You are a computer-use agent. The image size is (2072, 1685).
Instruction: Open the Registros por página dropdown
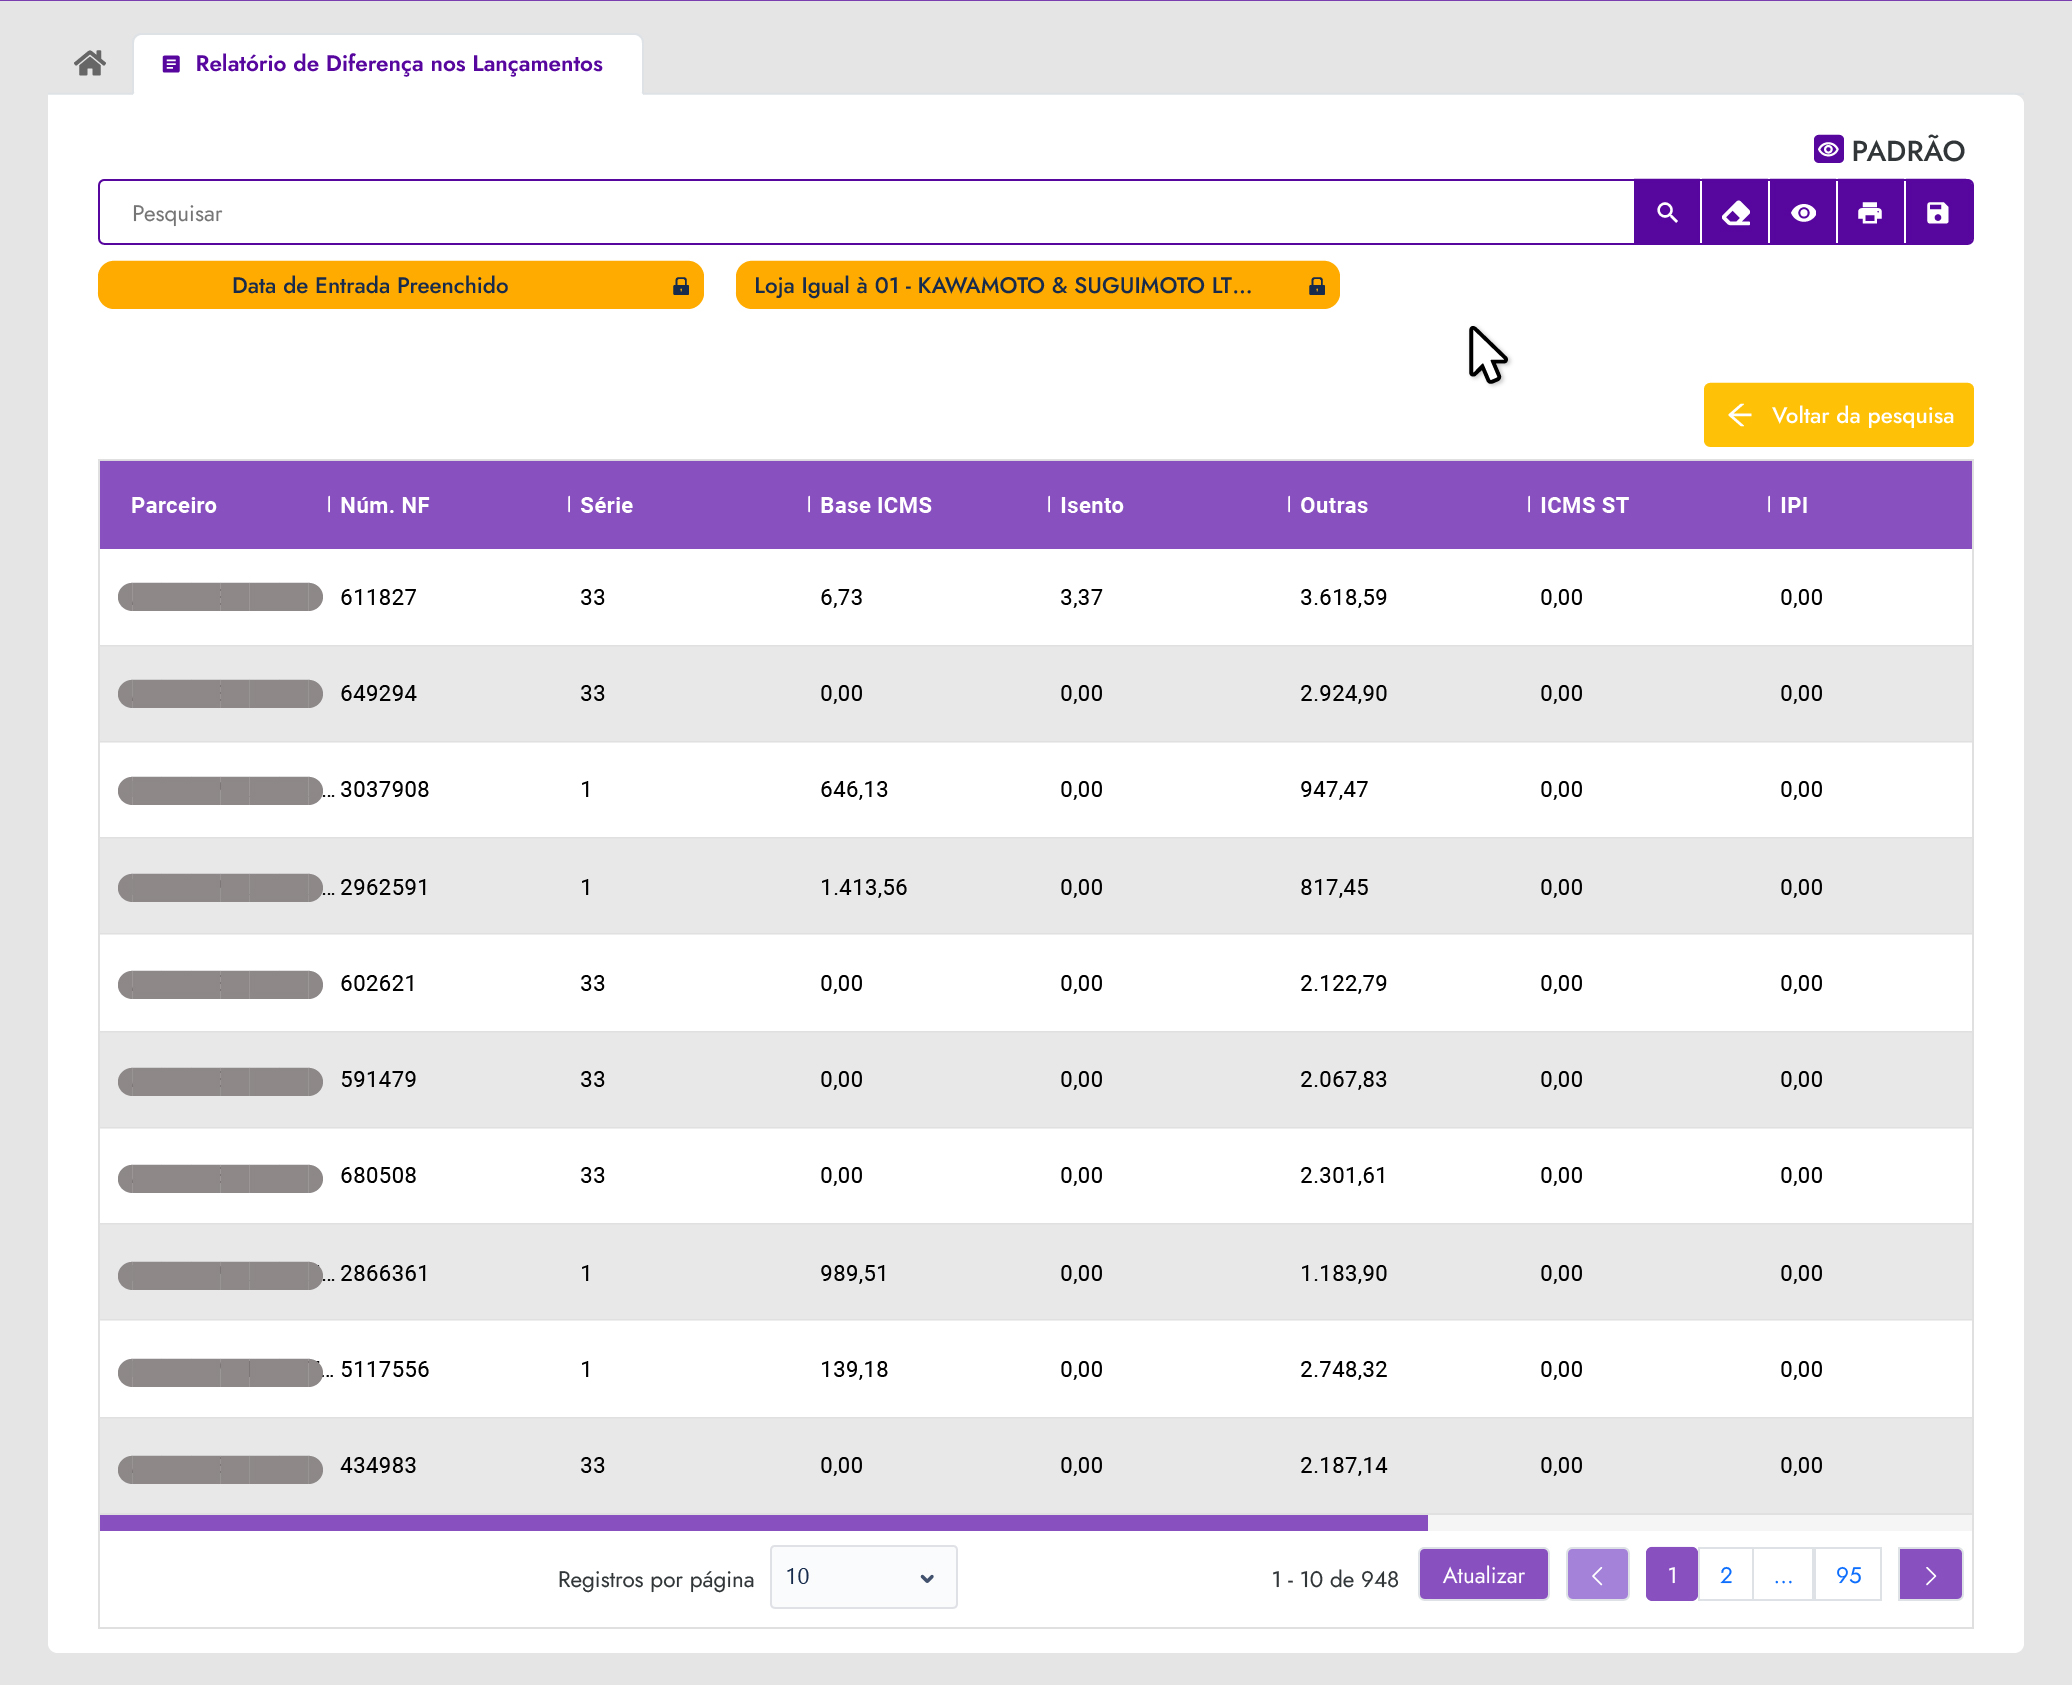pos(863,1577)
